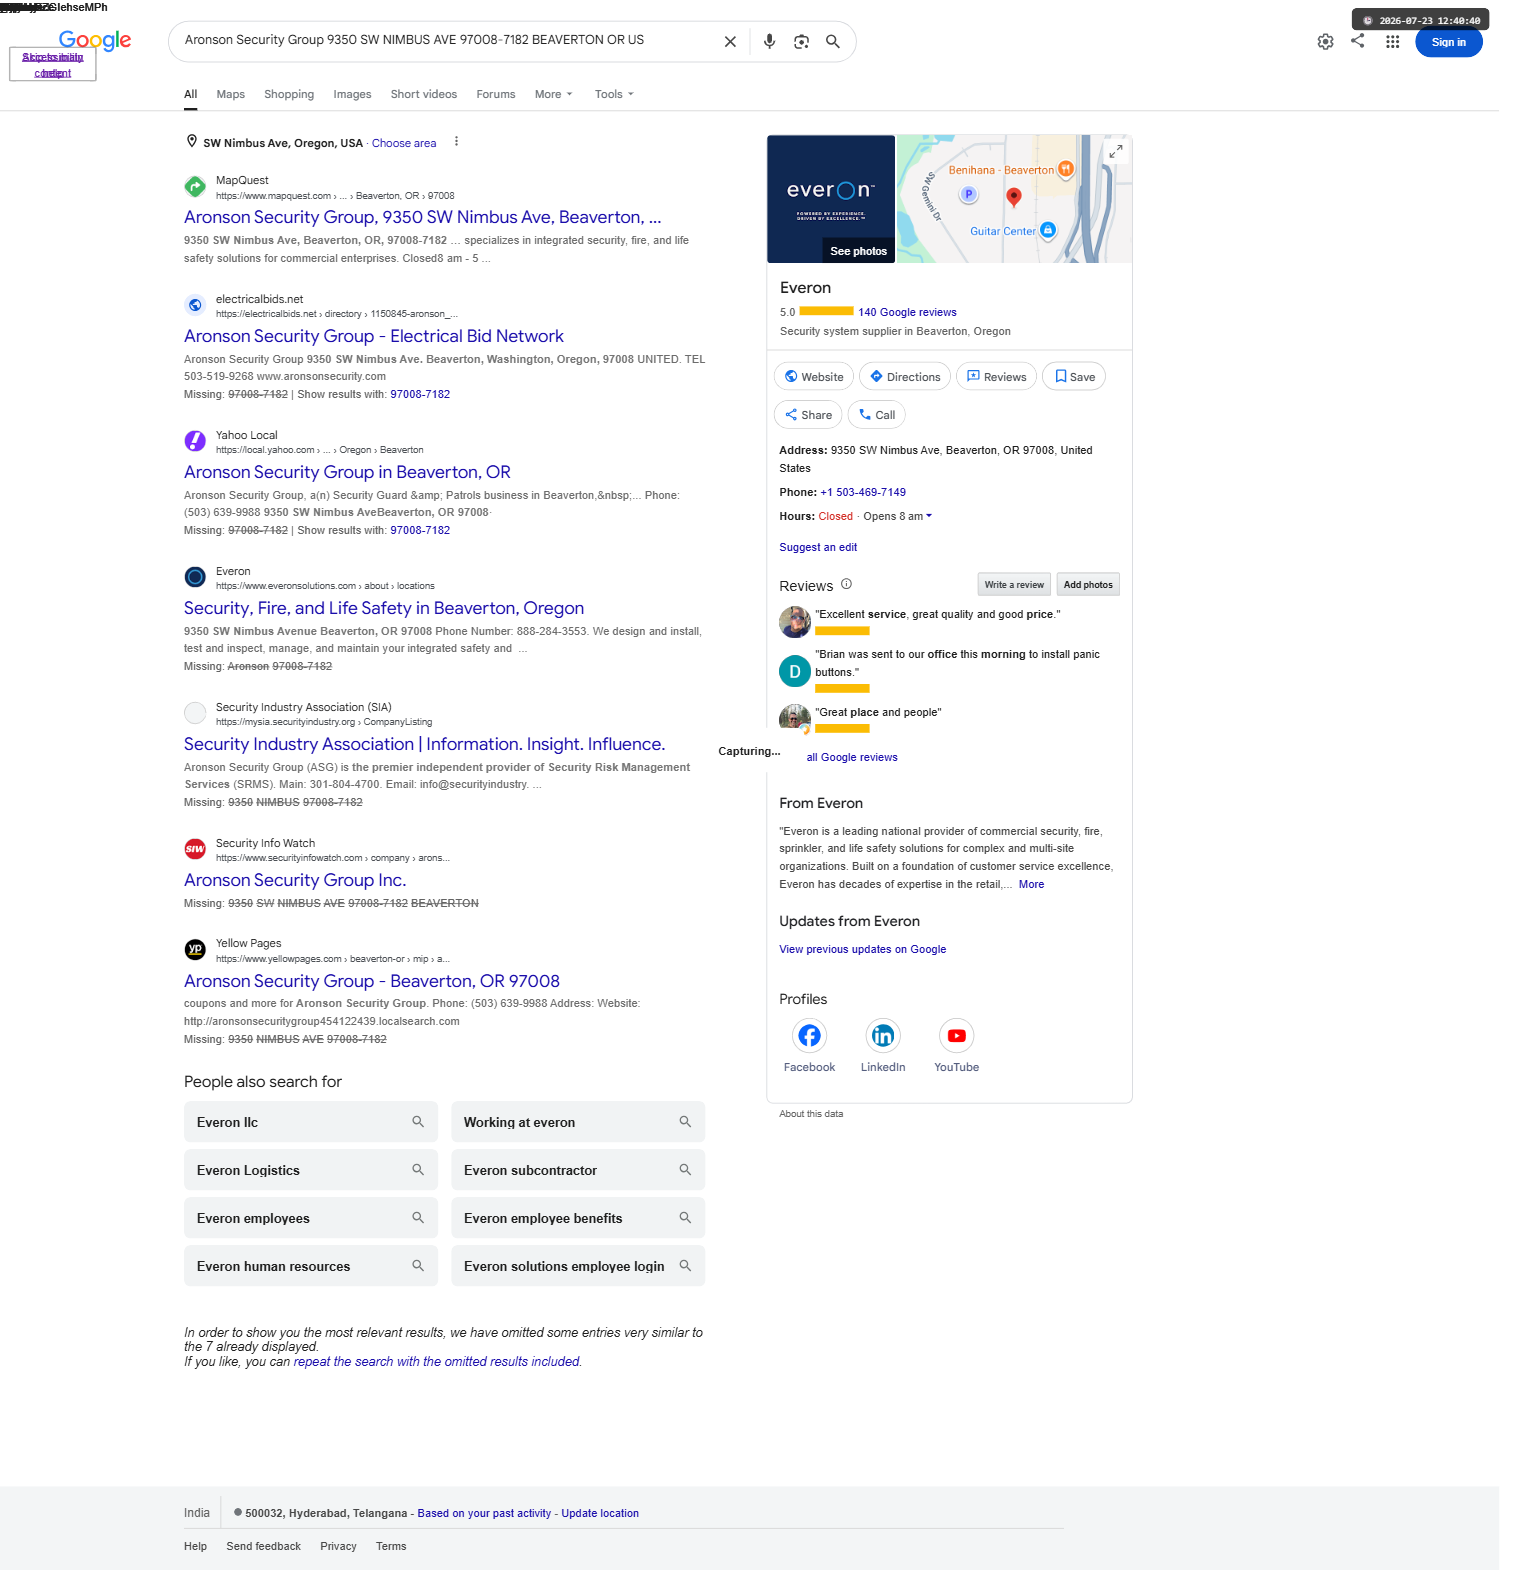Image resolution: width=1517 pixels, height=1570 pixels.
Task: Open search by image camera icon
Action: 801,42
